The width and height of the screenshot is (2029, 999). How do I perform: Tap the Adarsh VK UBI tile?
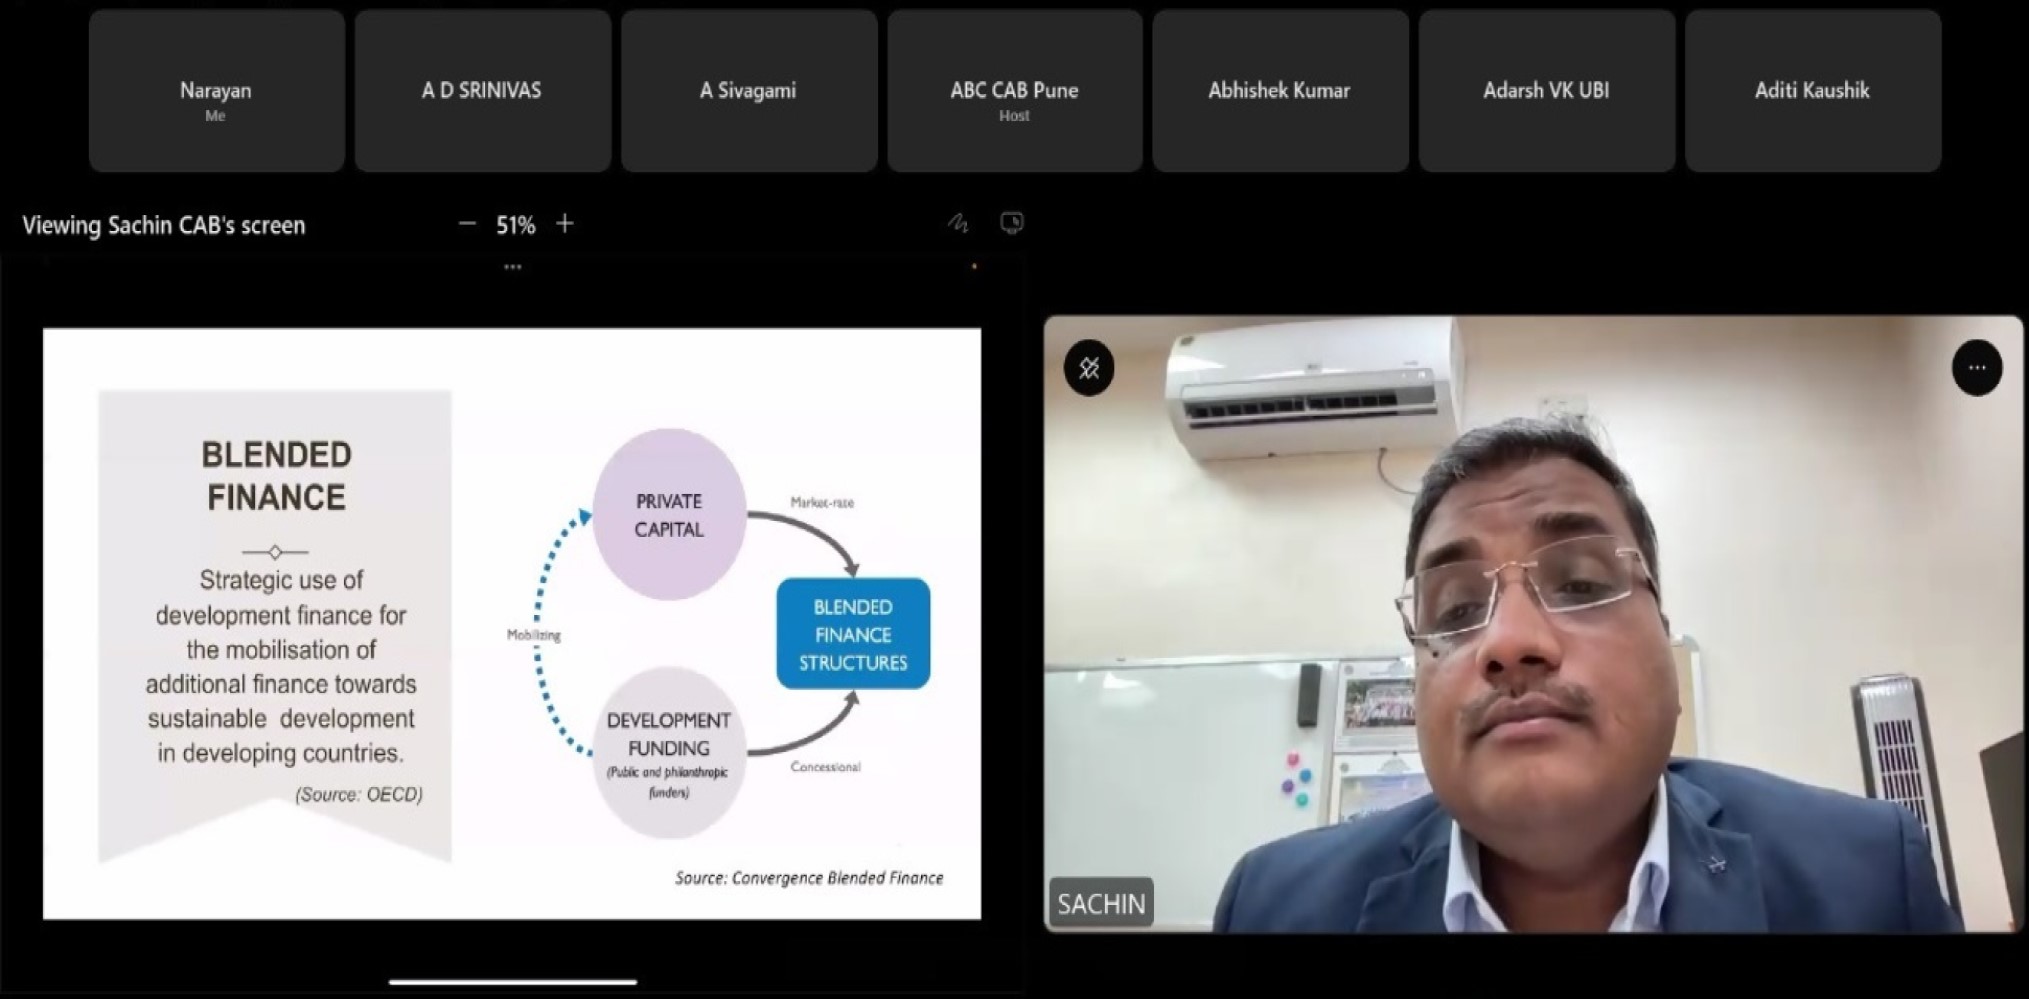coord(1546,91)
